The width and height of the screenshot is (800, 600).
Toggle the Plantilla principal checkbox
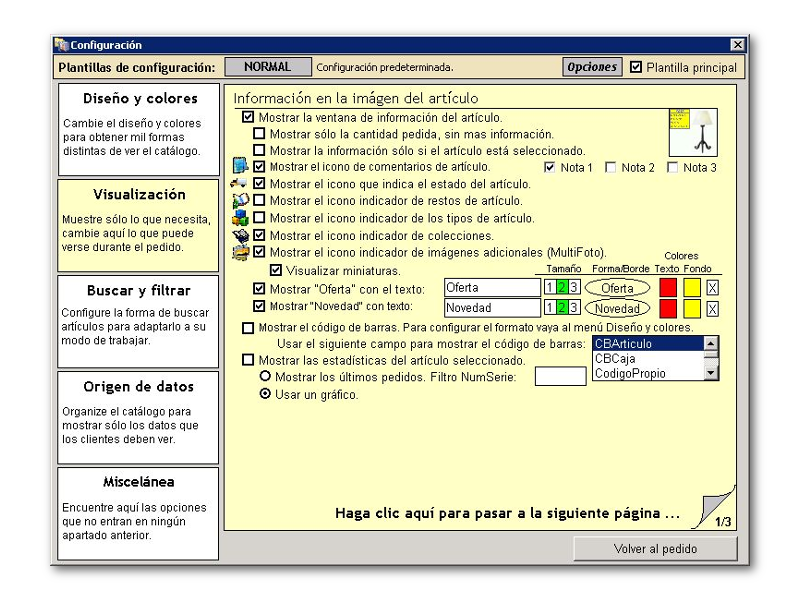click(x=636, y=67)
